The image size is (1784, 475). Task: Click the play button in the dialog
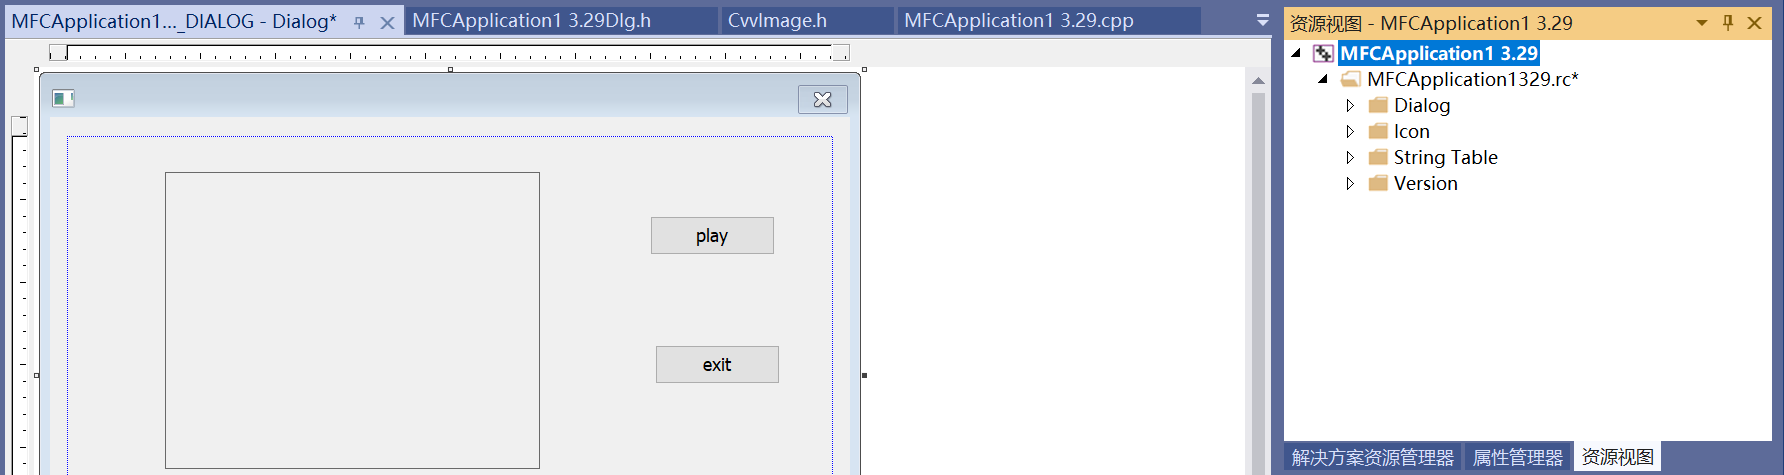pyautogui.click(x=712, y=236)
